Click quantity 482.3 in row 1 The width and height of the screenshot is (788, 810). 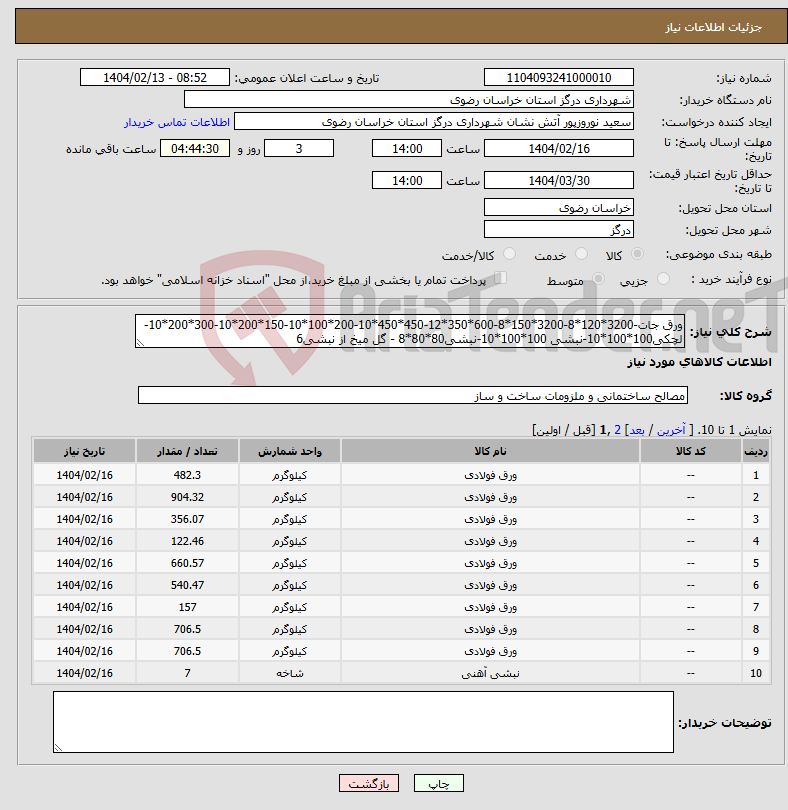tap(187, 475)
